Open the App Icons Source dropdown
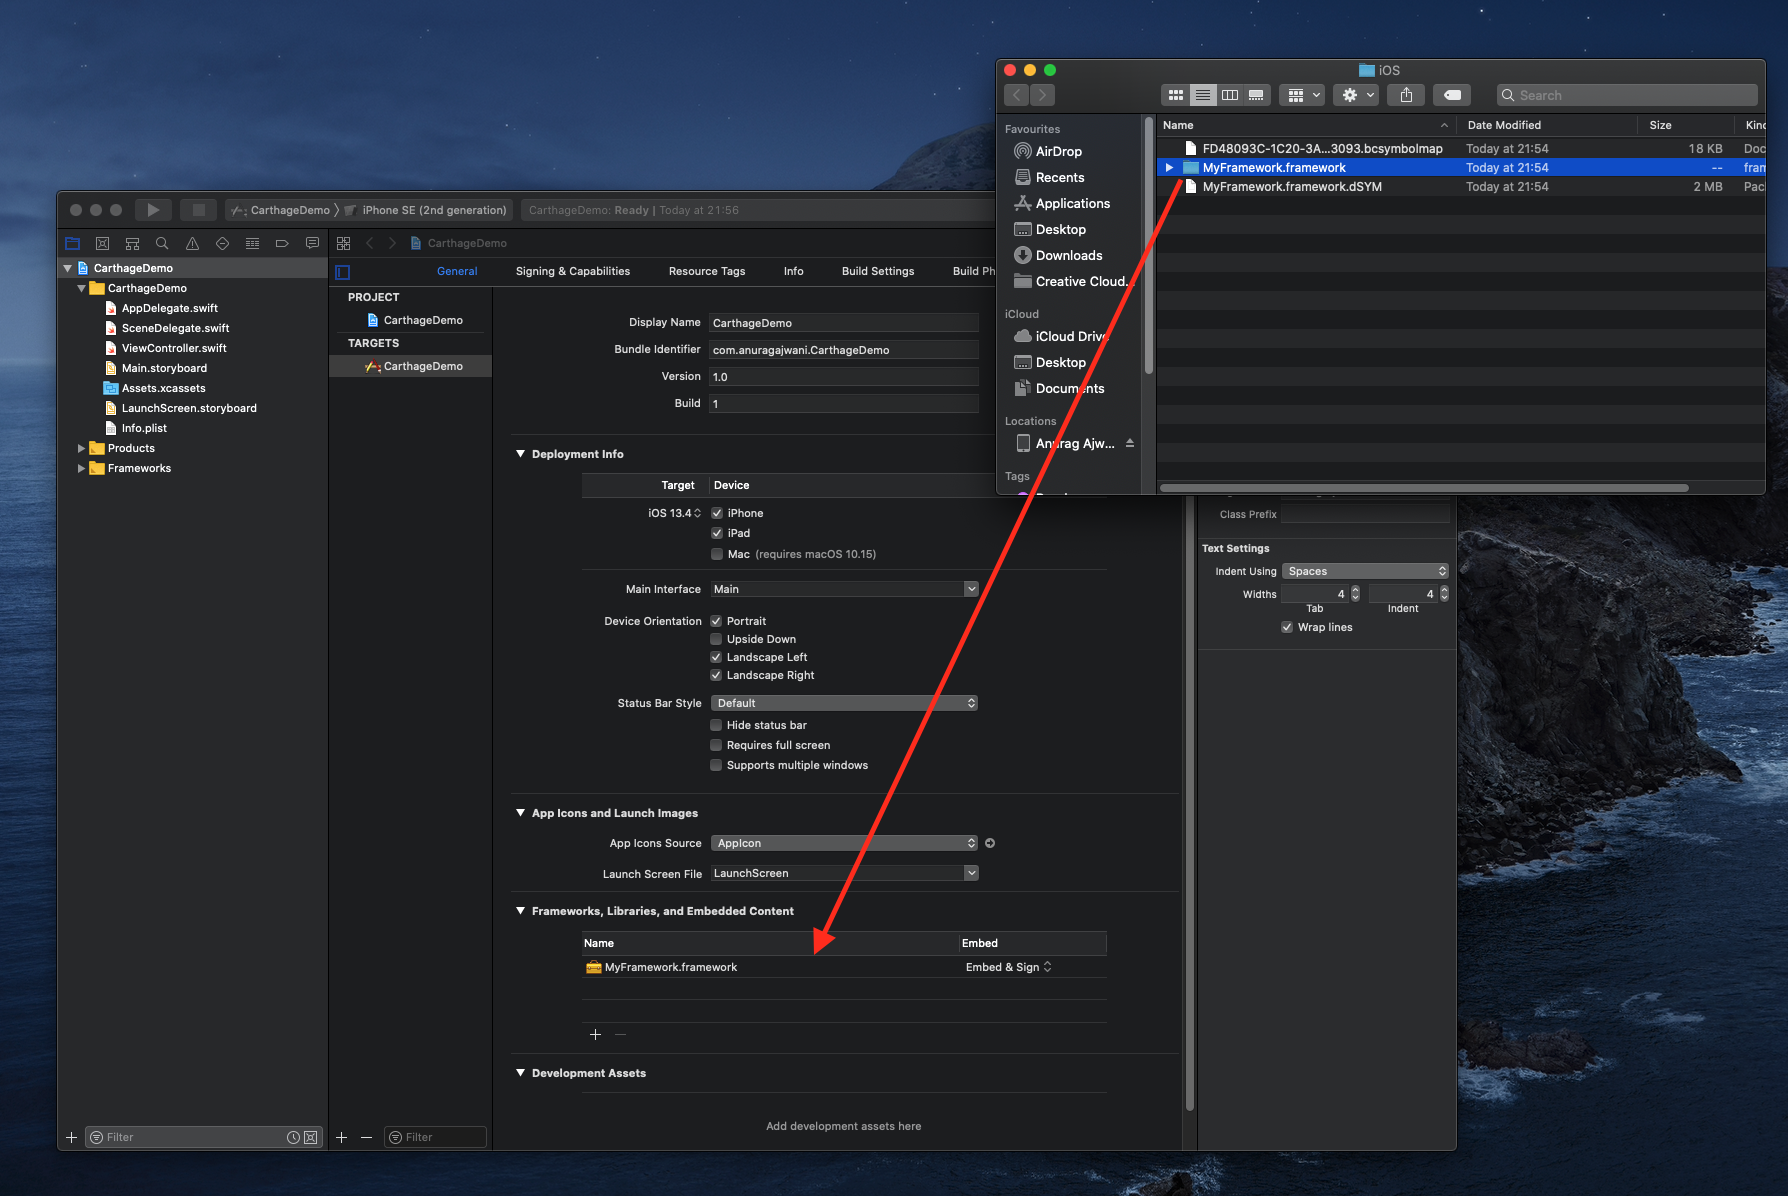Screen dimensions: 1788x1196 click(844, 843)
